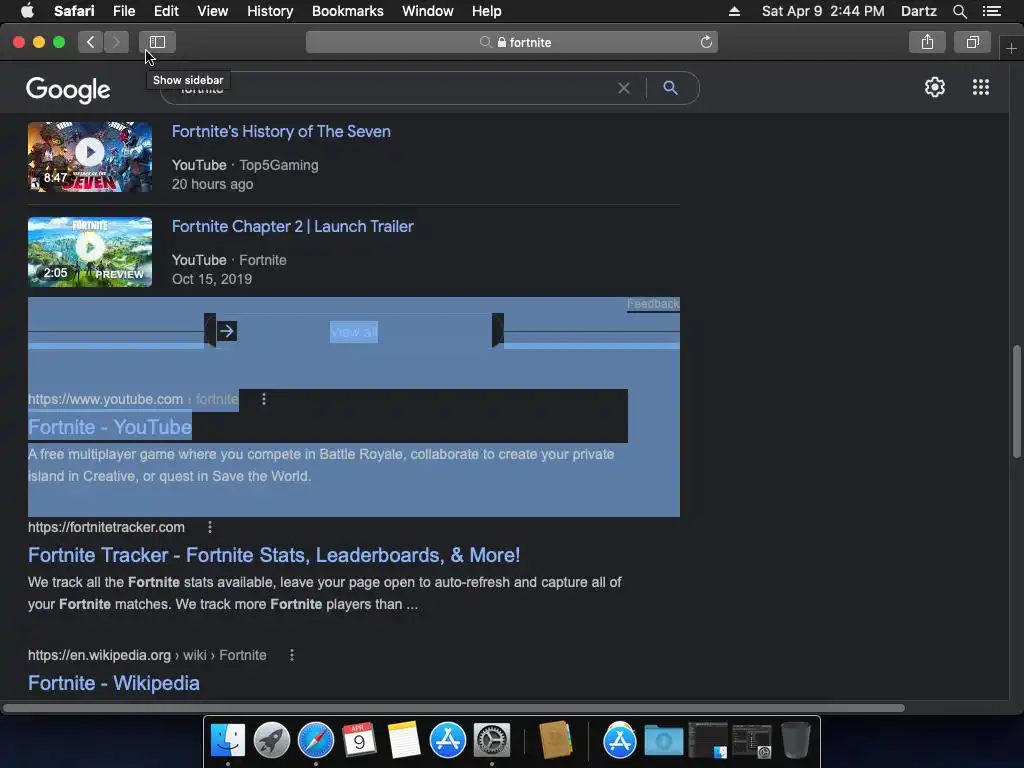1024x768 pixels.
Task: Click the View all arrow icon
Action: (x=227, y=331)
